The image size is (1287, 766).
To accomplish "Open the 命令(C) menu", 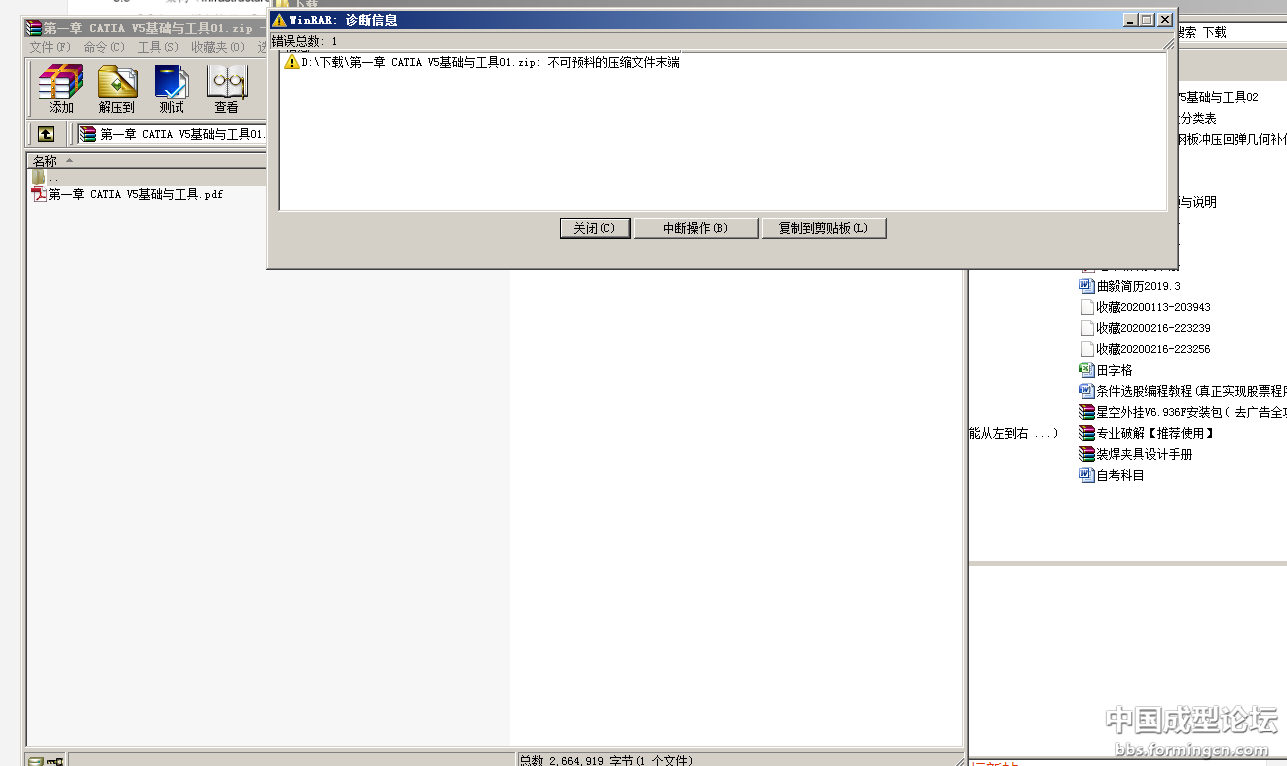I will click(104, 47).
